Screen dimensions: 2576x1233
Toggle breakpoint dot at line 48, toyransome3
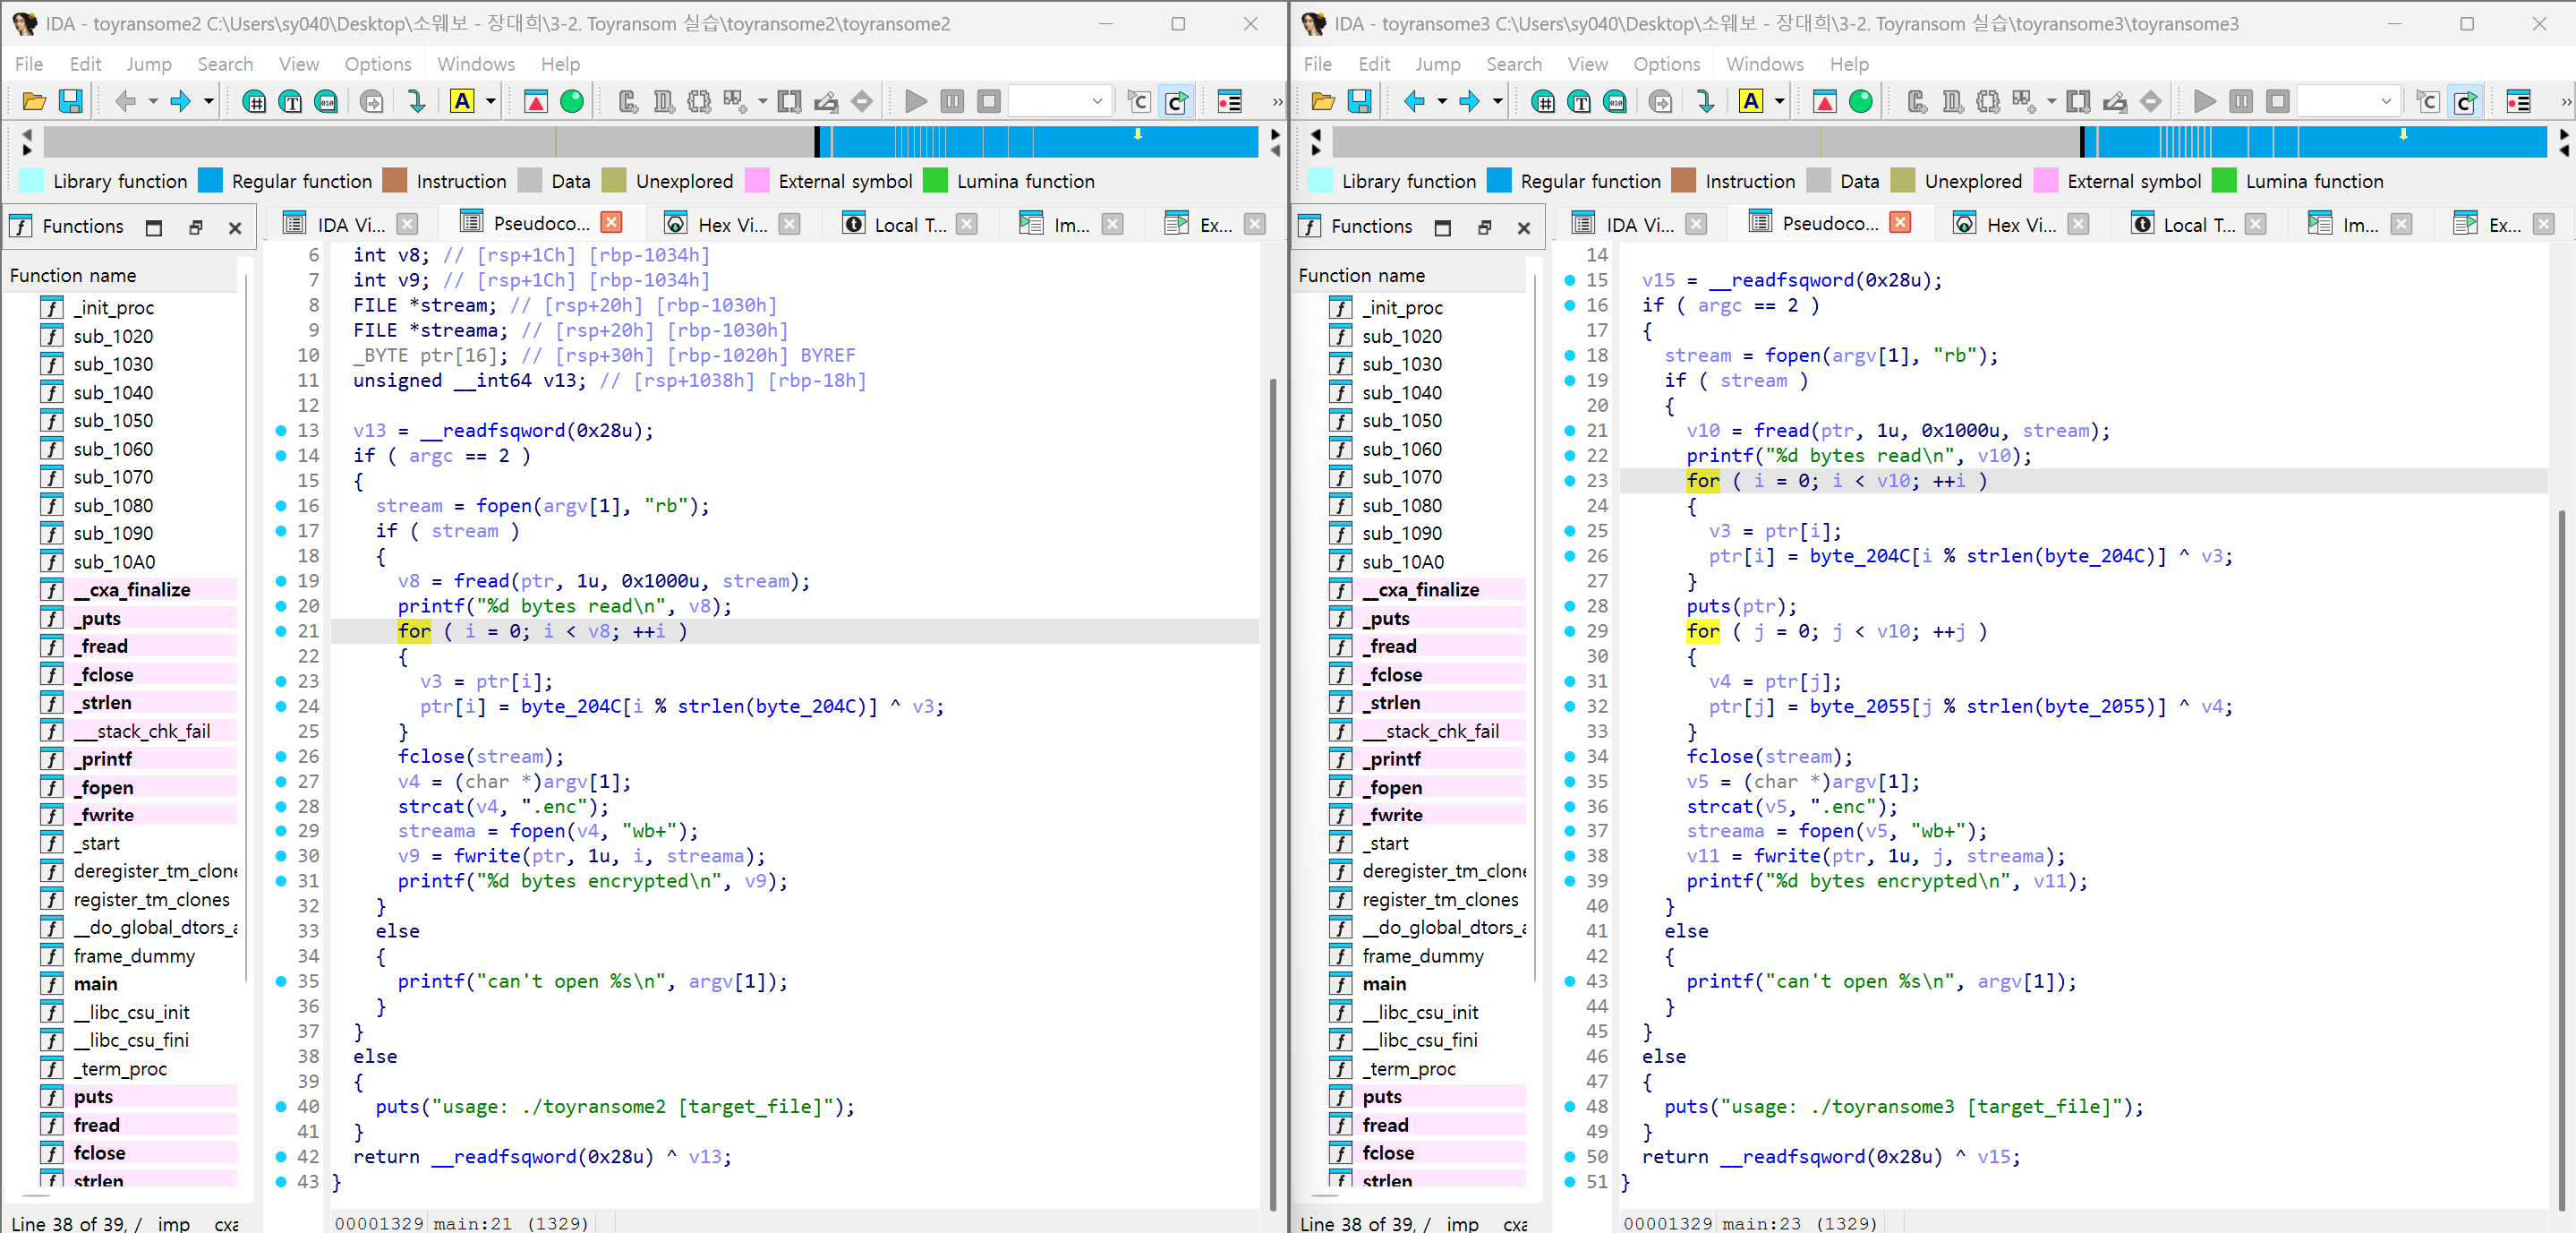(x=1570, y=1106)
